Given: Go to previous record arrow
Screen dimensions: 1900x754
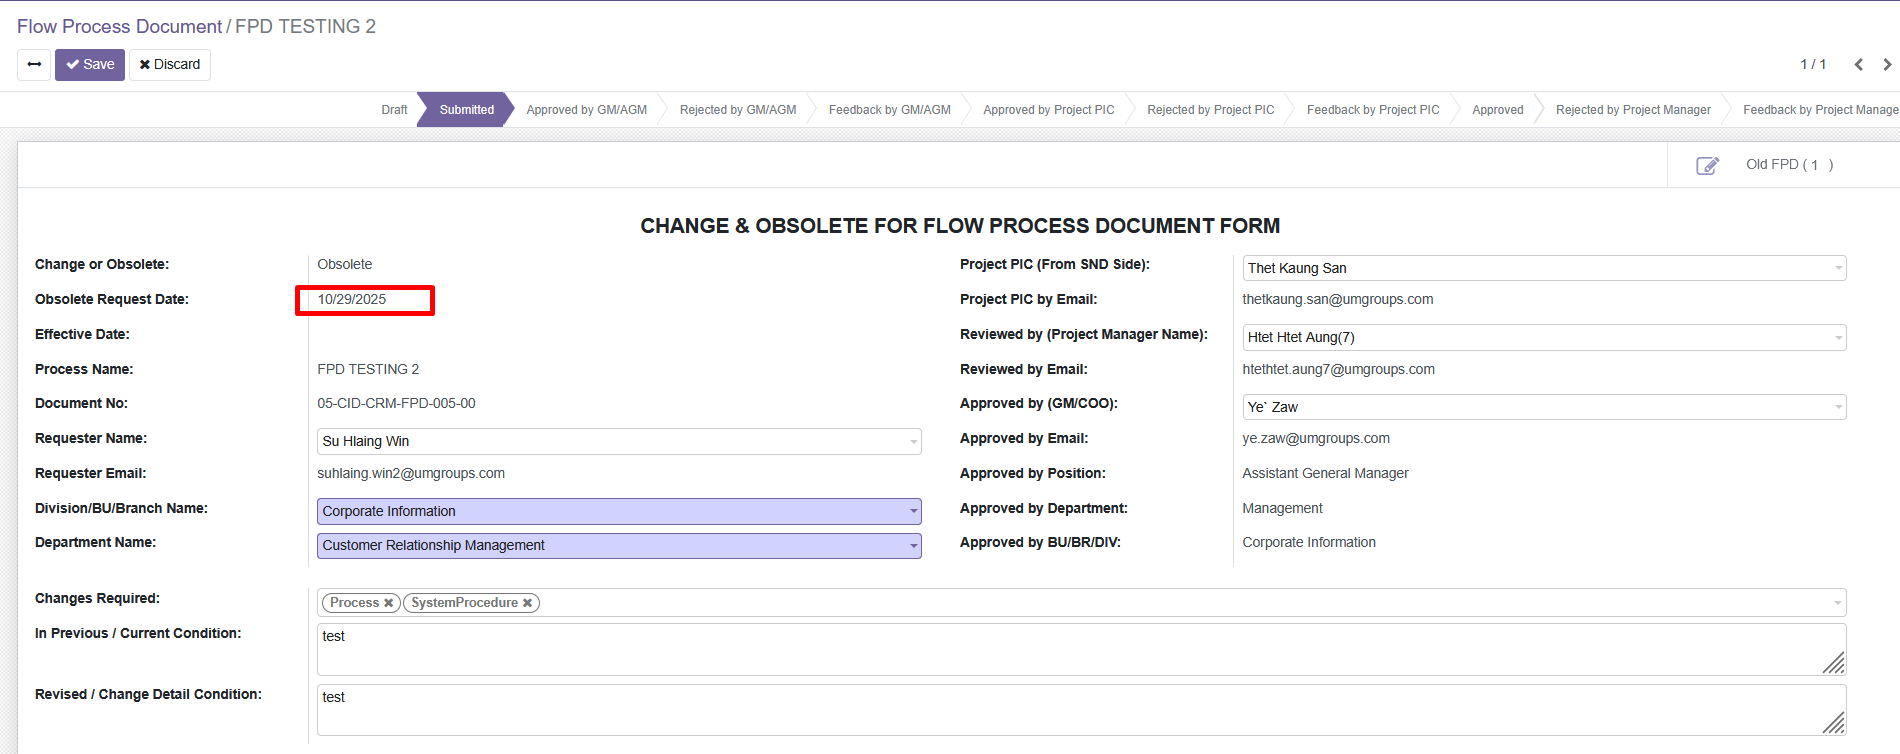Looking at the screenshot, I should pos(1859,65).
